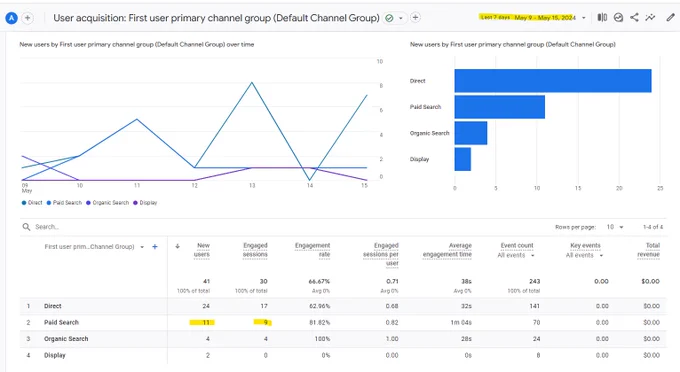Toggle the 'Direct' series in the chart legend

[x=32, y=202]
